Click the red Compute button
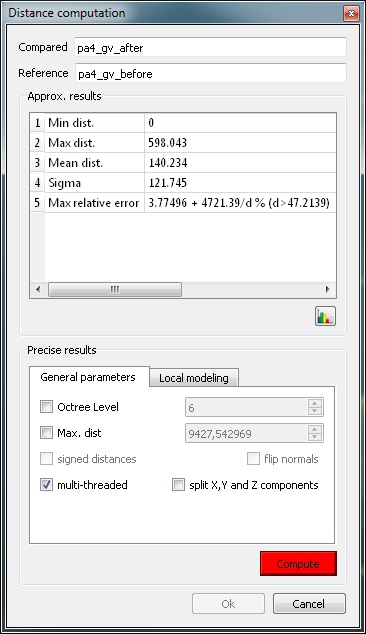This screenshot has width=366, height=634. coord(298,564)
